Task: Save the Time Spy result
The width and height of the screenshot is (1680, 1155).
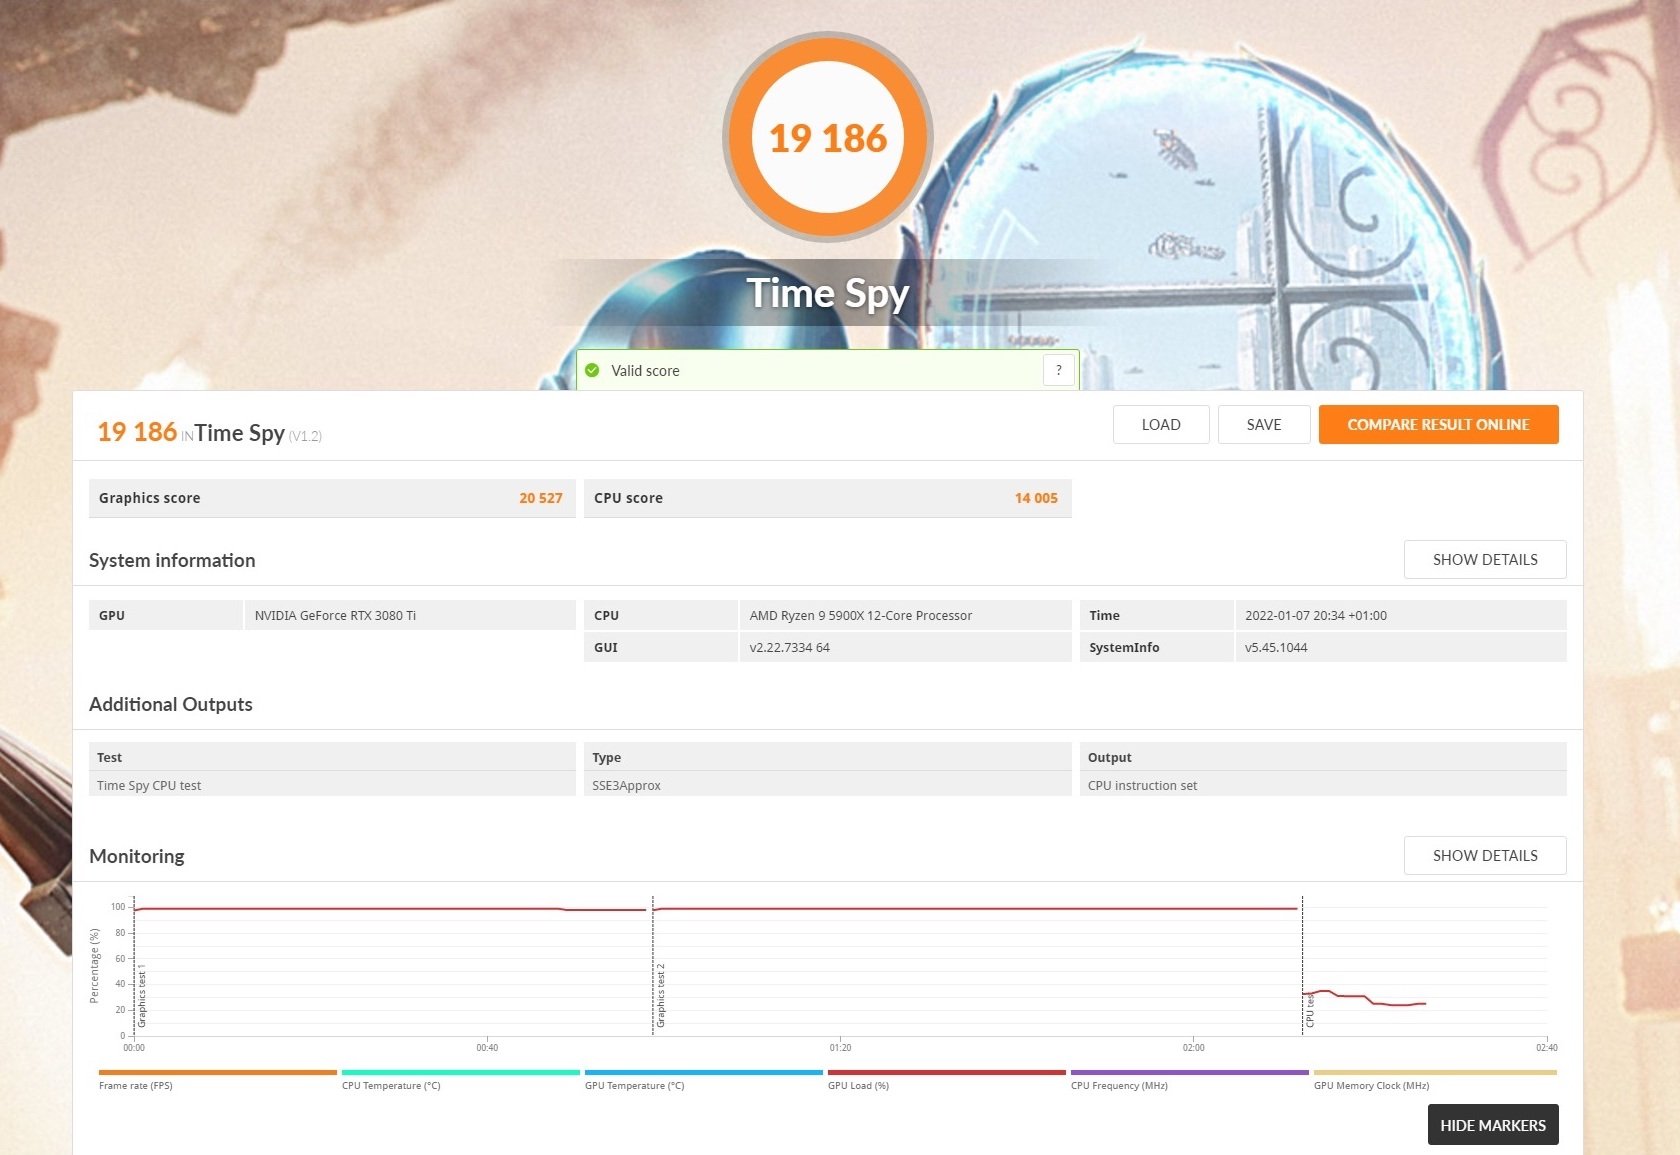Action: (x=1263, y=424)
